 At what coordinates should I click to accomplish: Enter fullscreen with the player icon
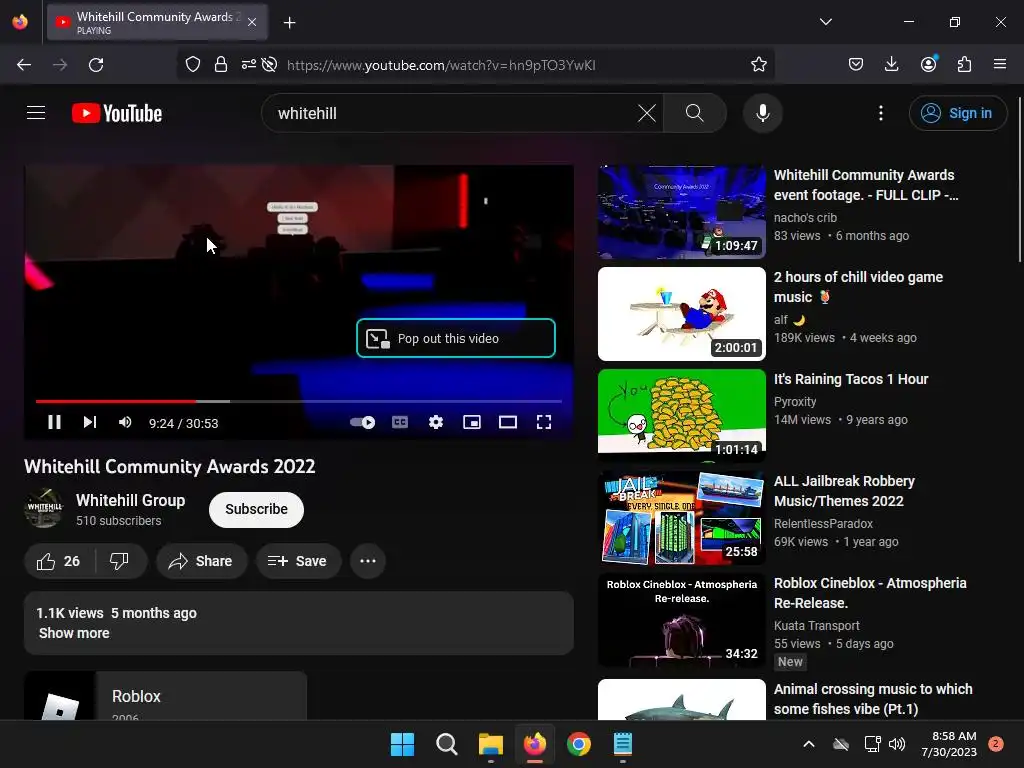coord(543,423)
